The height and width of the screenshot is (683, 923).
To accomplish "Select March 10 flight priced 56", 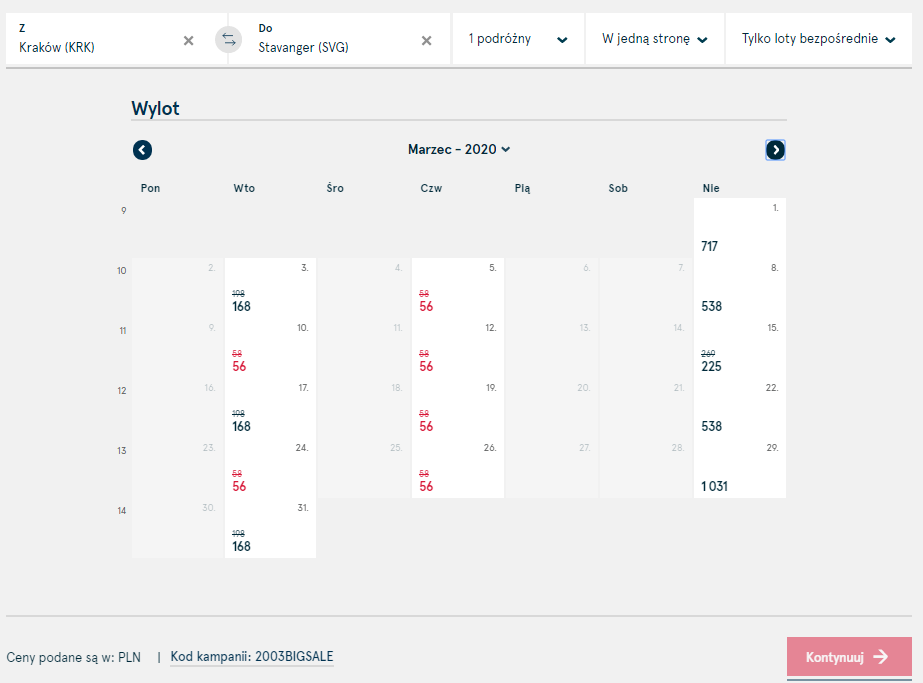I will tap(271, 349).
